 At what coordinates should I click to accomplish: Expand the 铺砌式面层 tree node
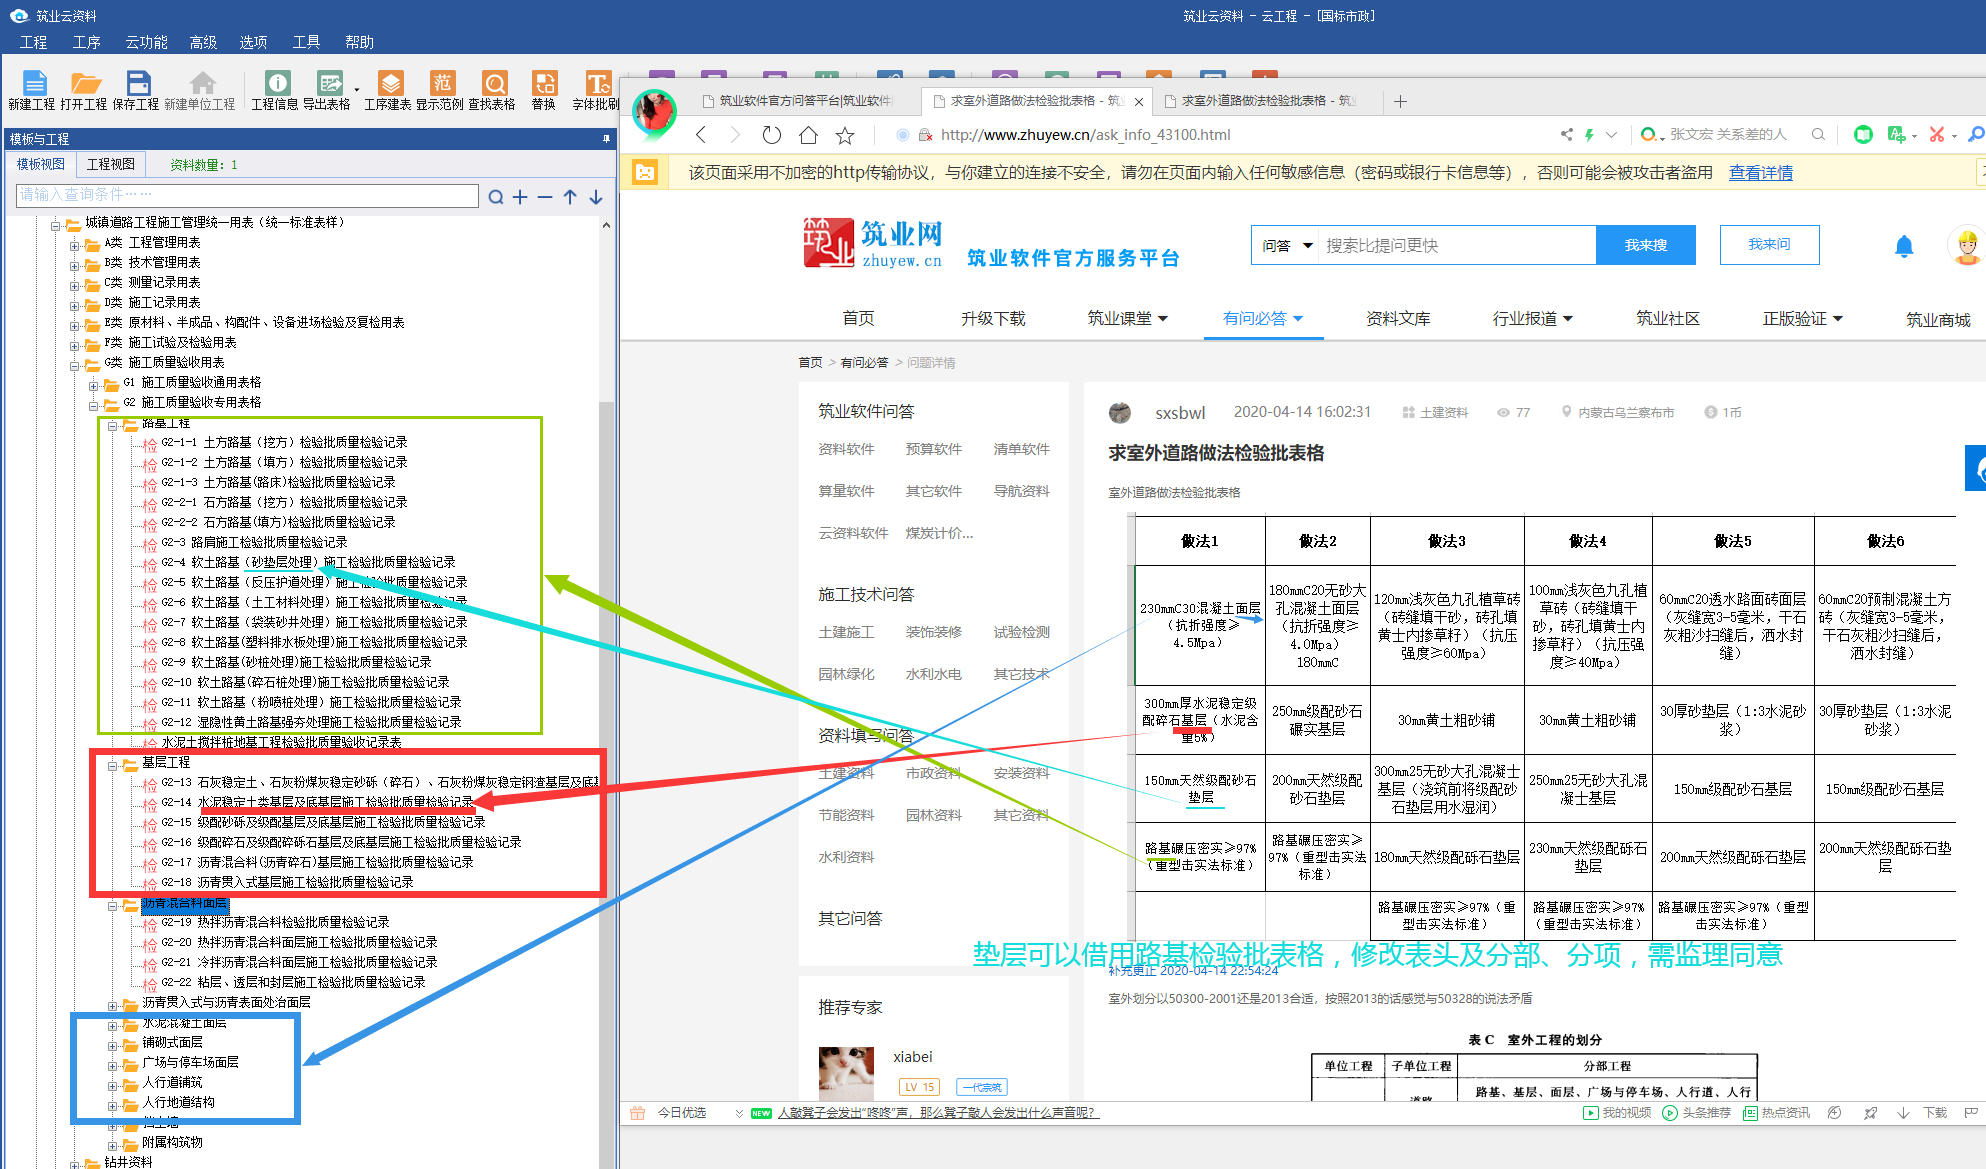coord(113,1045)
